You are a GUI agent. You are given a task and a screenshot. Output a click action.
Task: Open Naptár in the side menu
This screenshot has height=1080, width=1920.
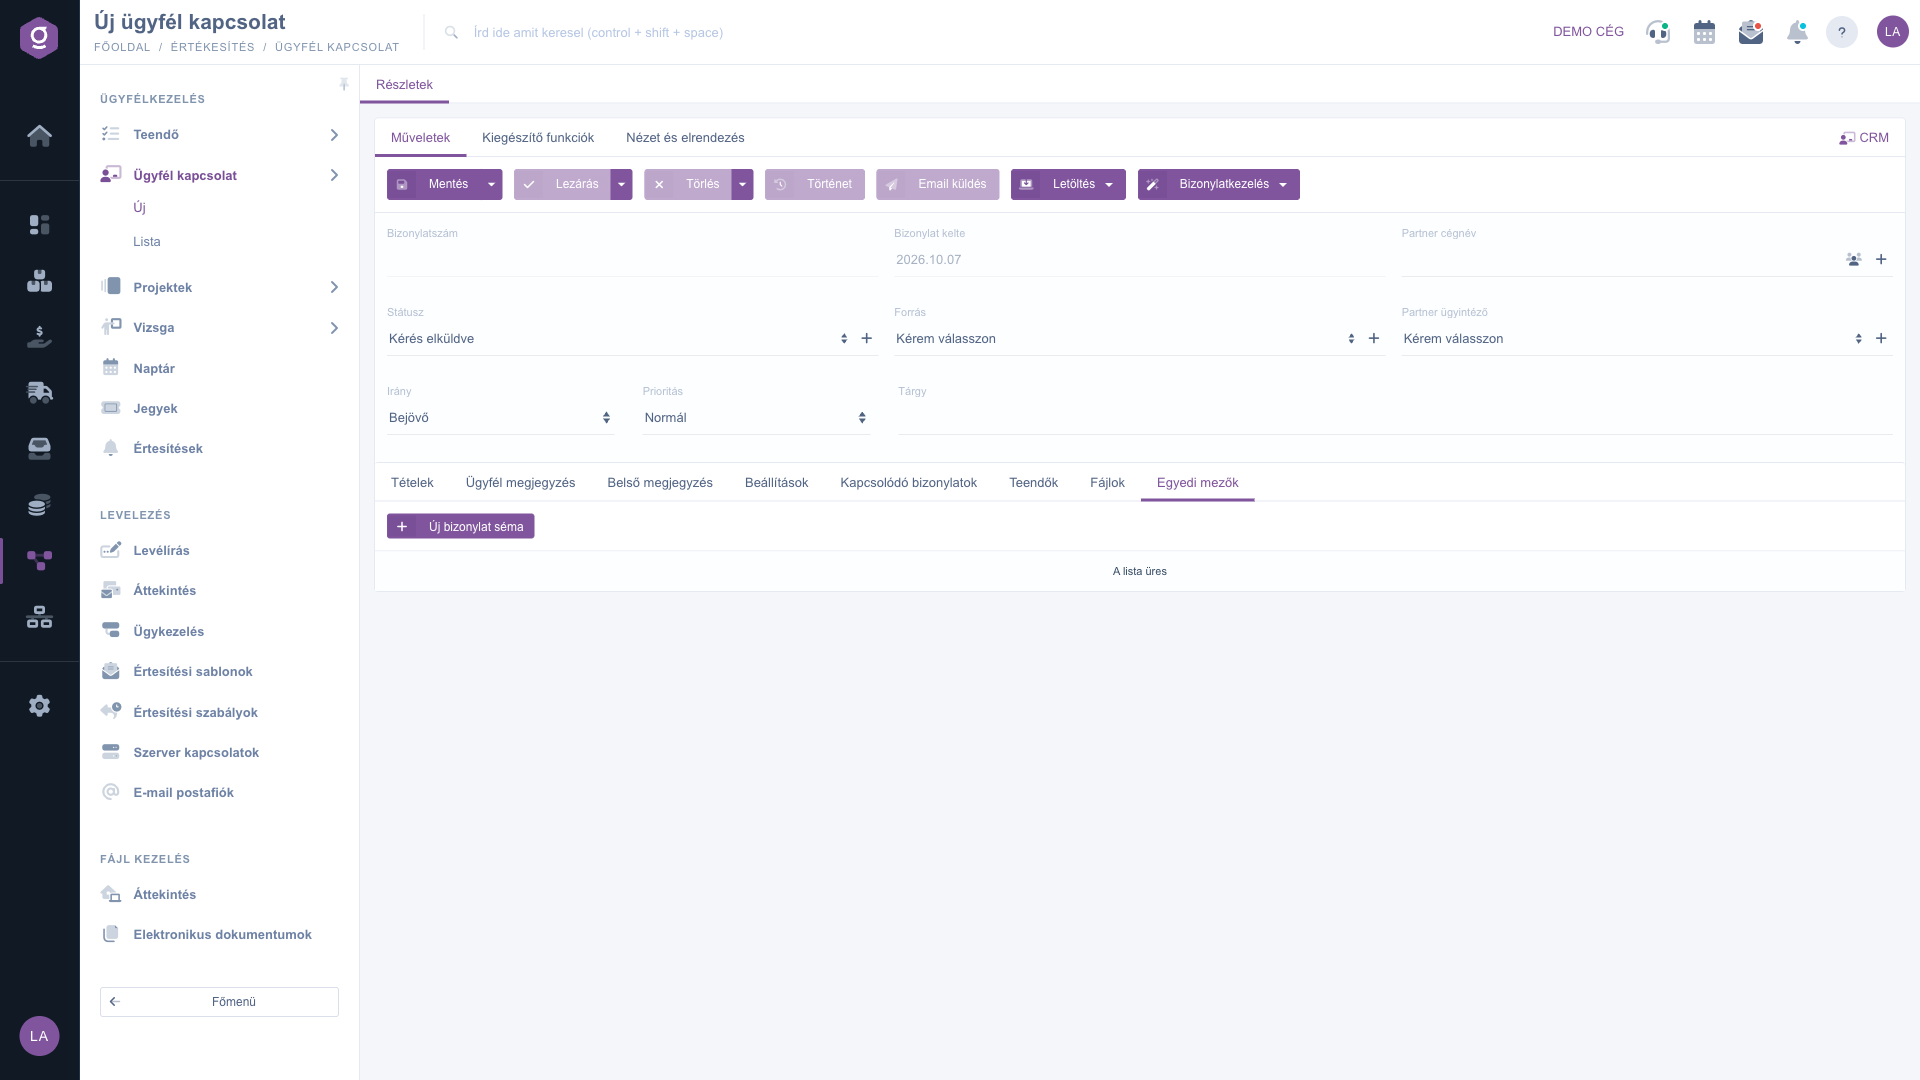(x=154, y=368)
